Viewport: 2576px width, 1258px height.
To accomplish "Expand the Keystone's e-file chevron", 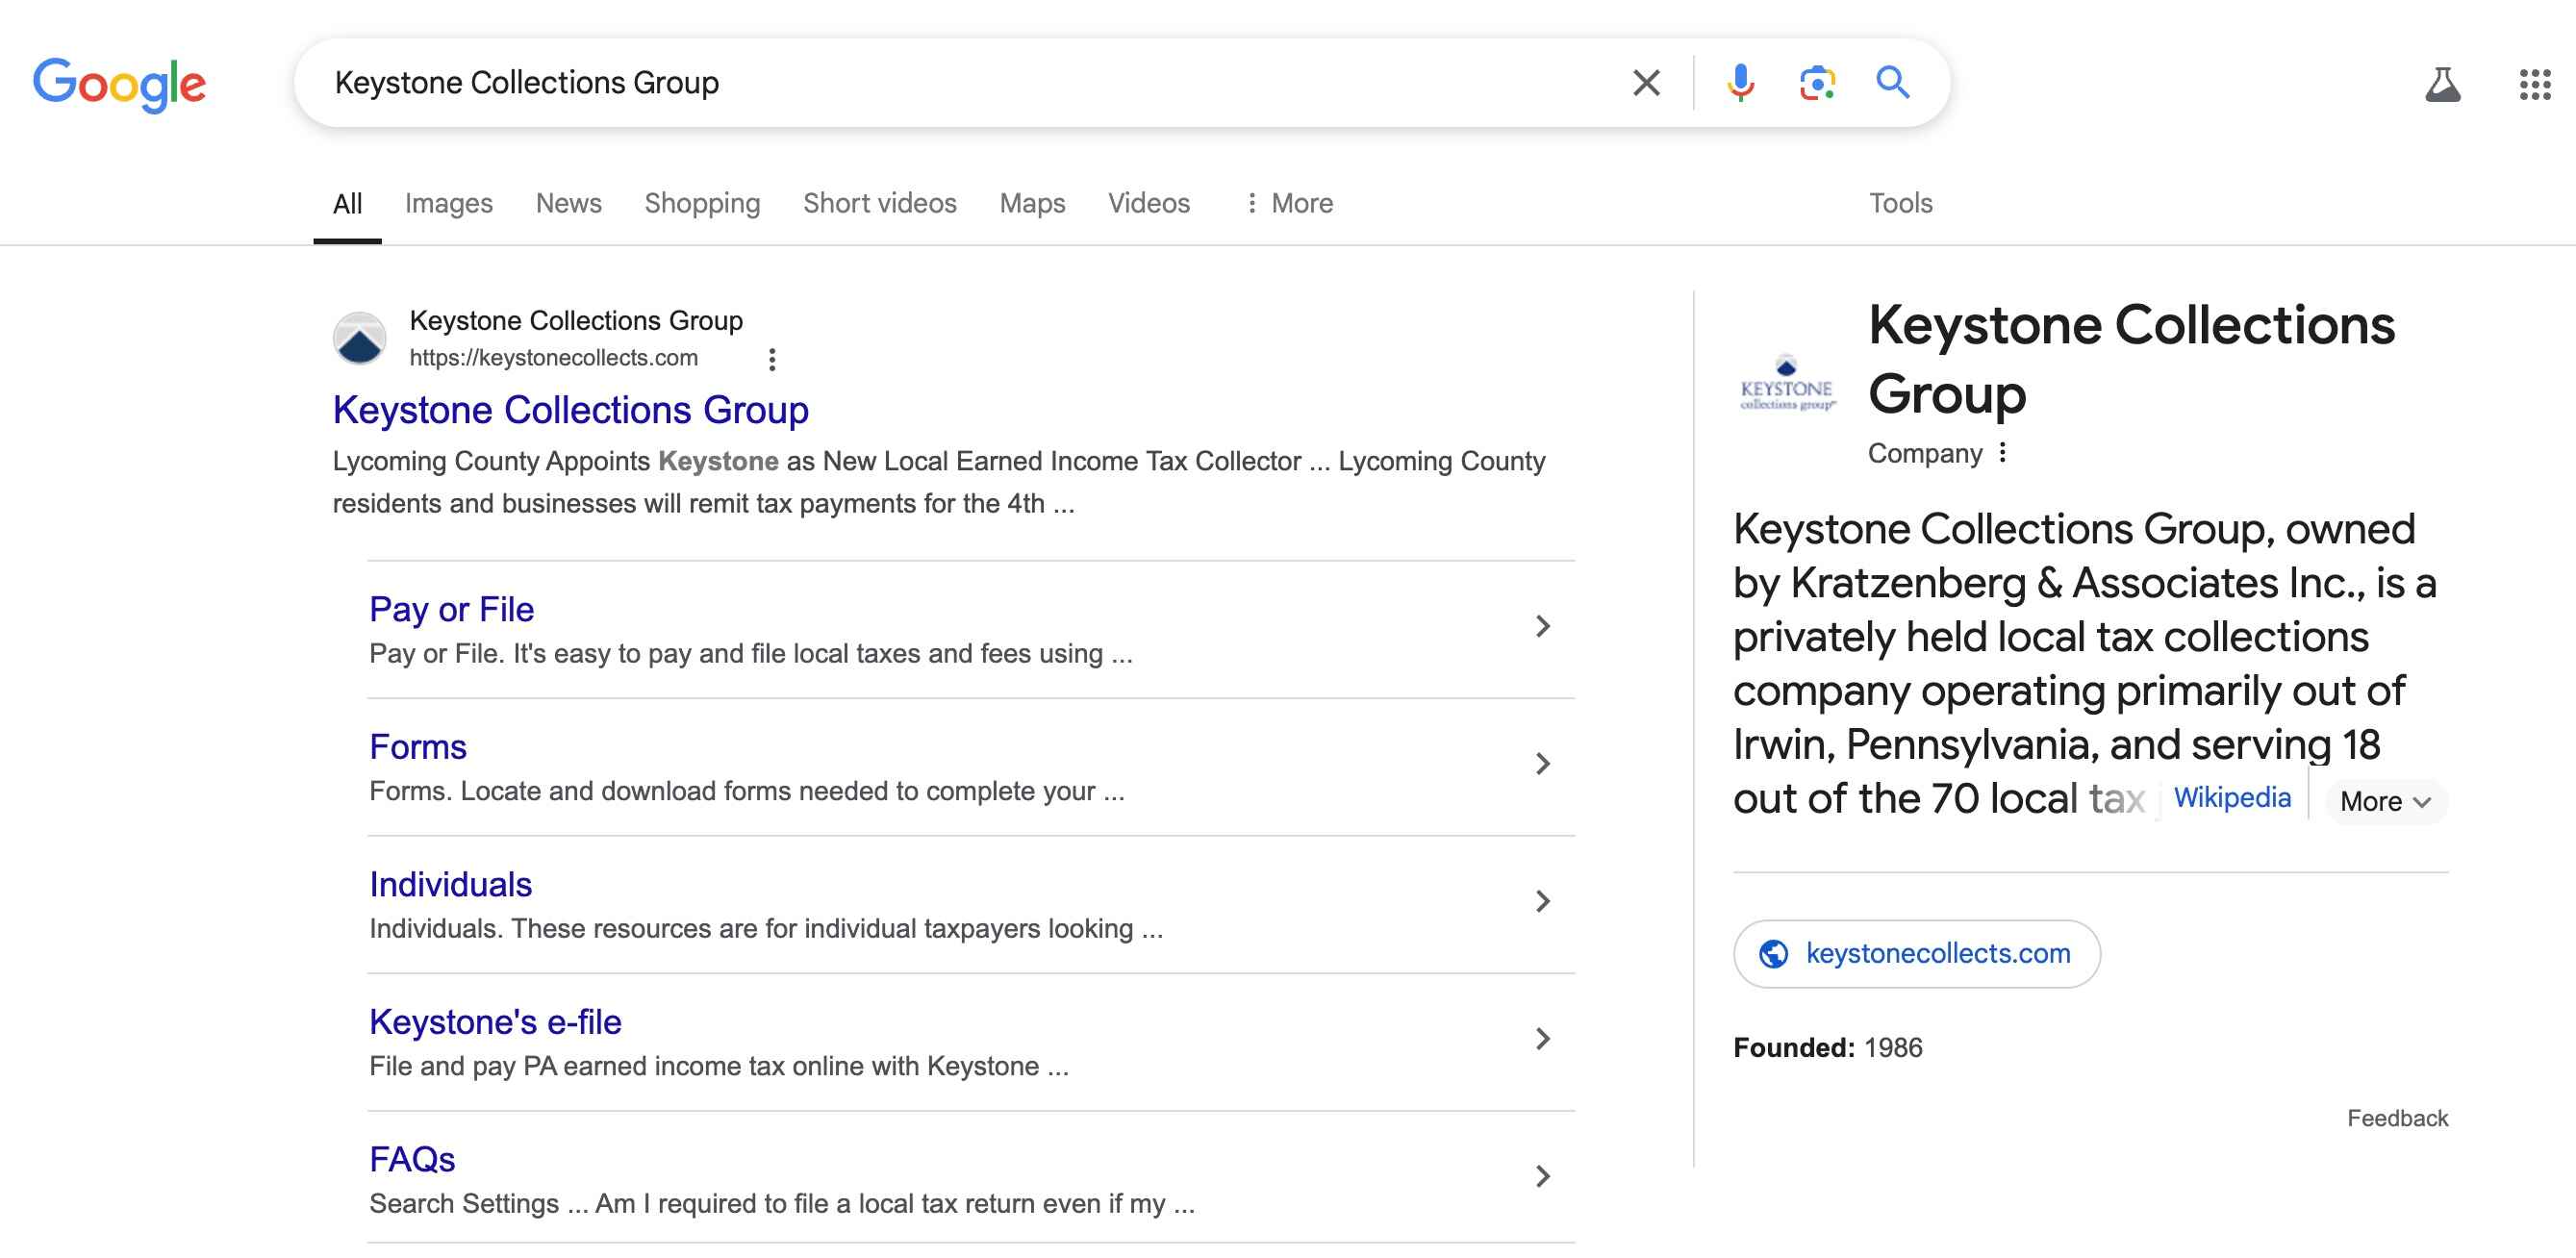I will tap(1543, 1040).
